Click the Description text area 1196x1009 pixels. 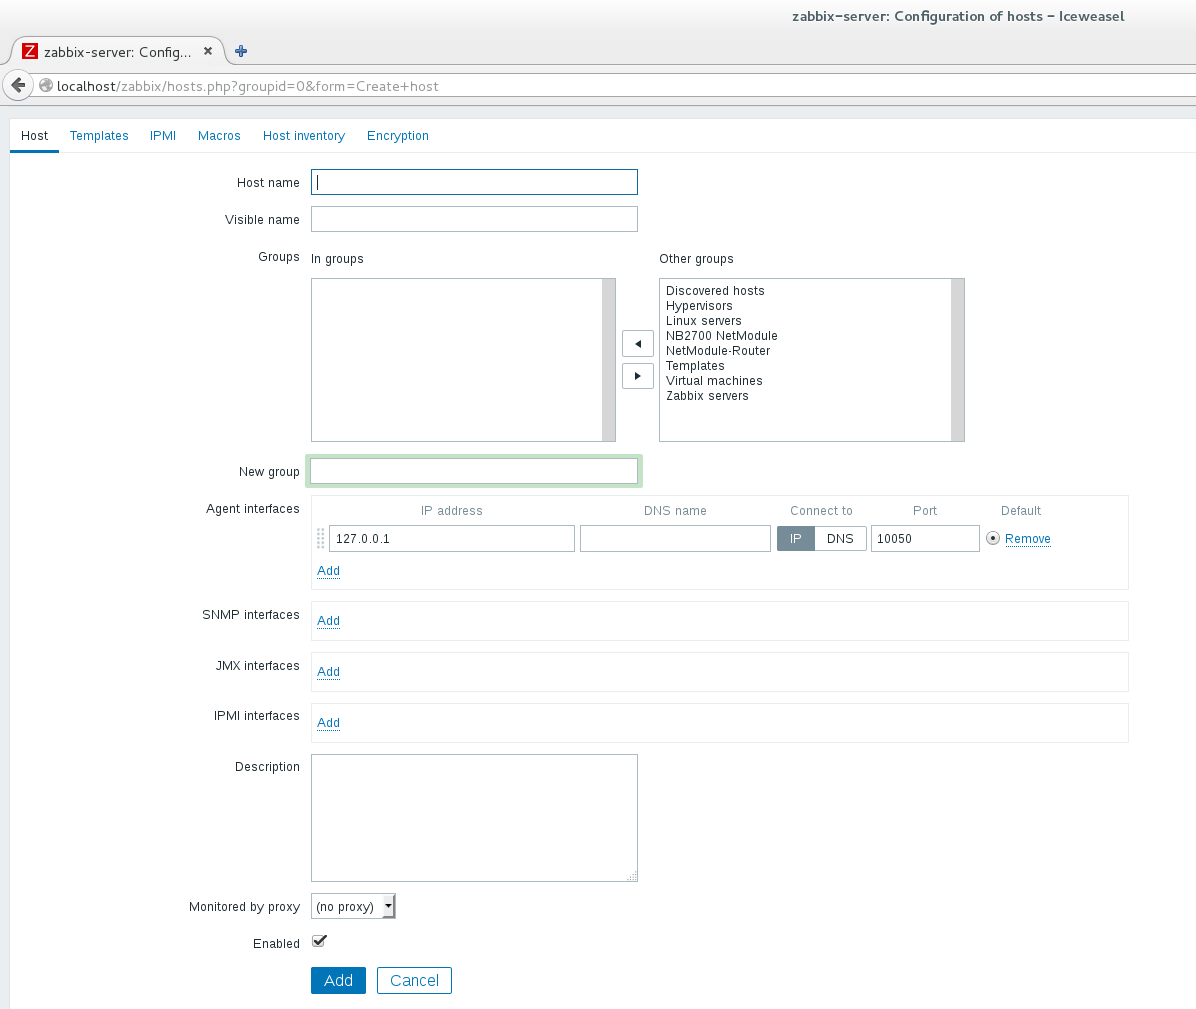click(474, 818)
